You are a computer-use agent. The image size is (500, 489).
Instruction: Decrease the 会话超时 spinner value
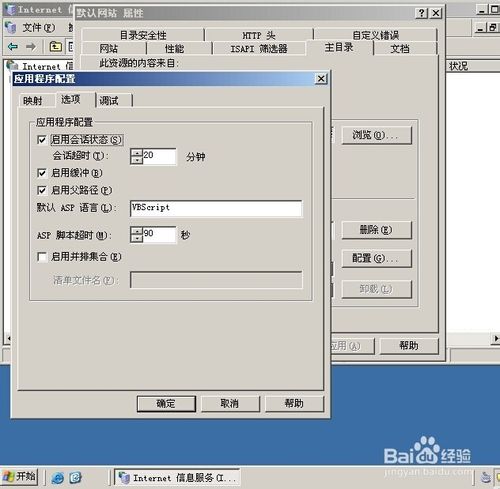[x=137, y=160]
